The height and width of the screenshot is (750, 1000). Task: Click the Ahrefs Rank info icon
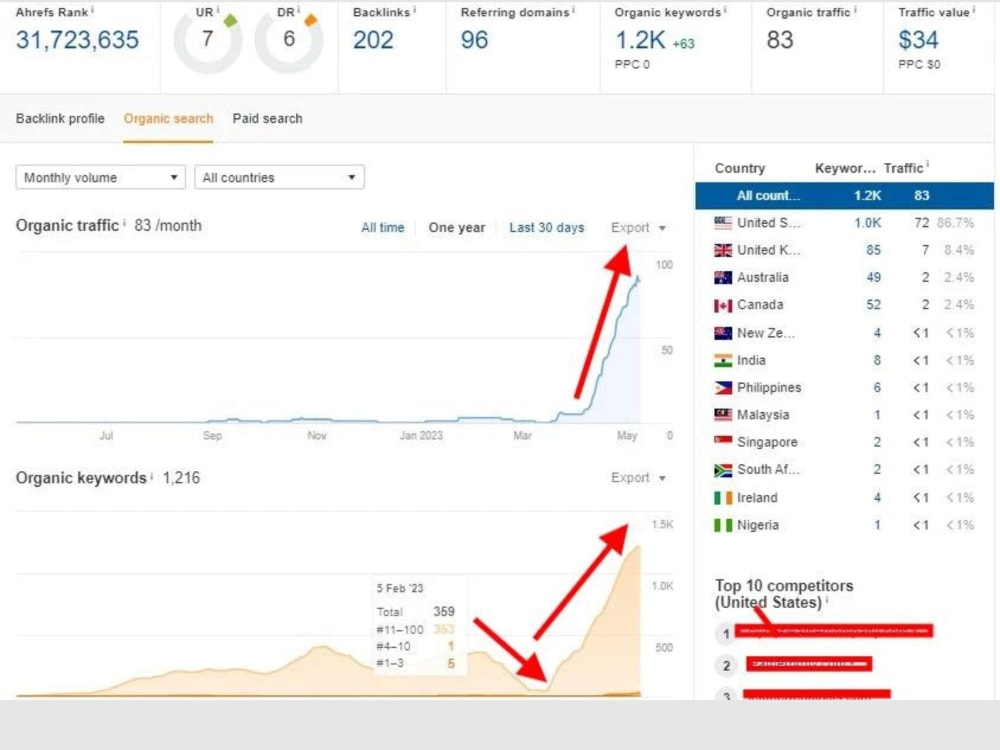coord(92,10)
